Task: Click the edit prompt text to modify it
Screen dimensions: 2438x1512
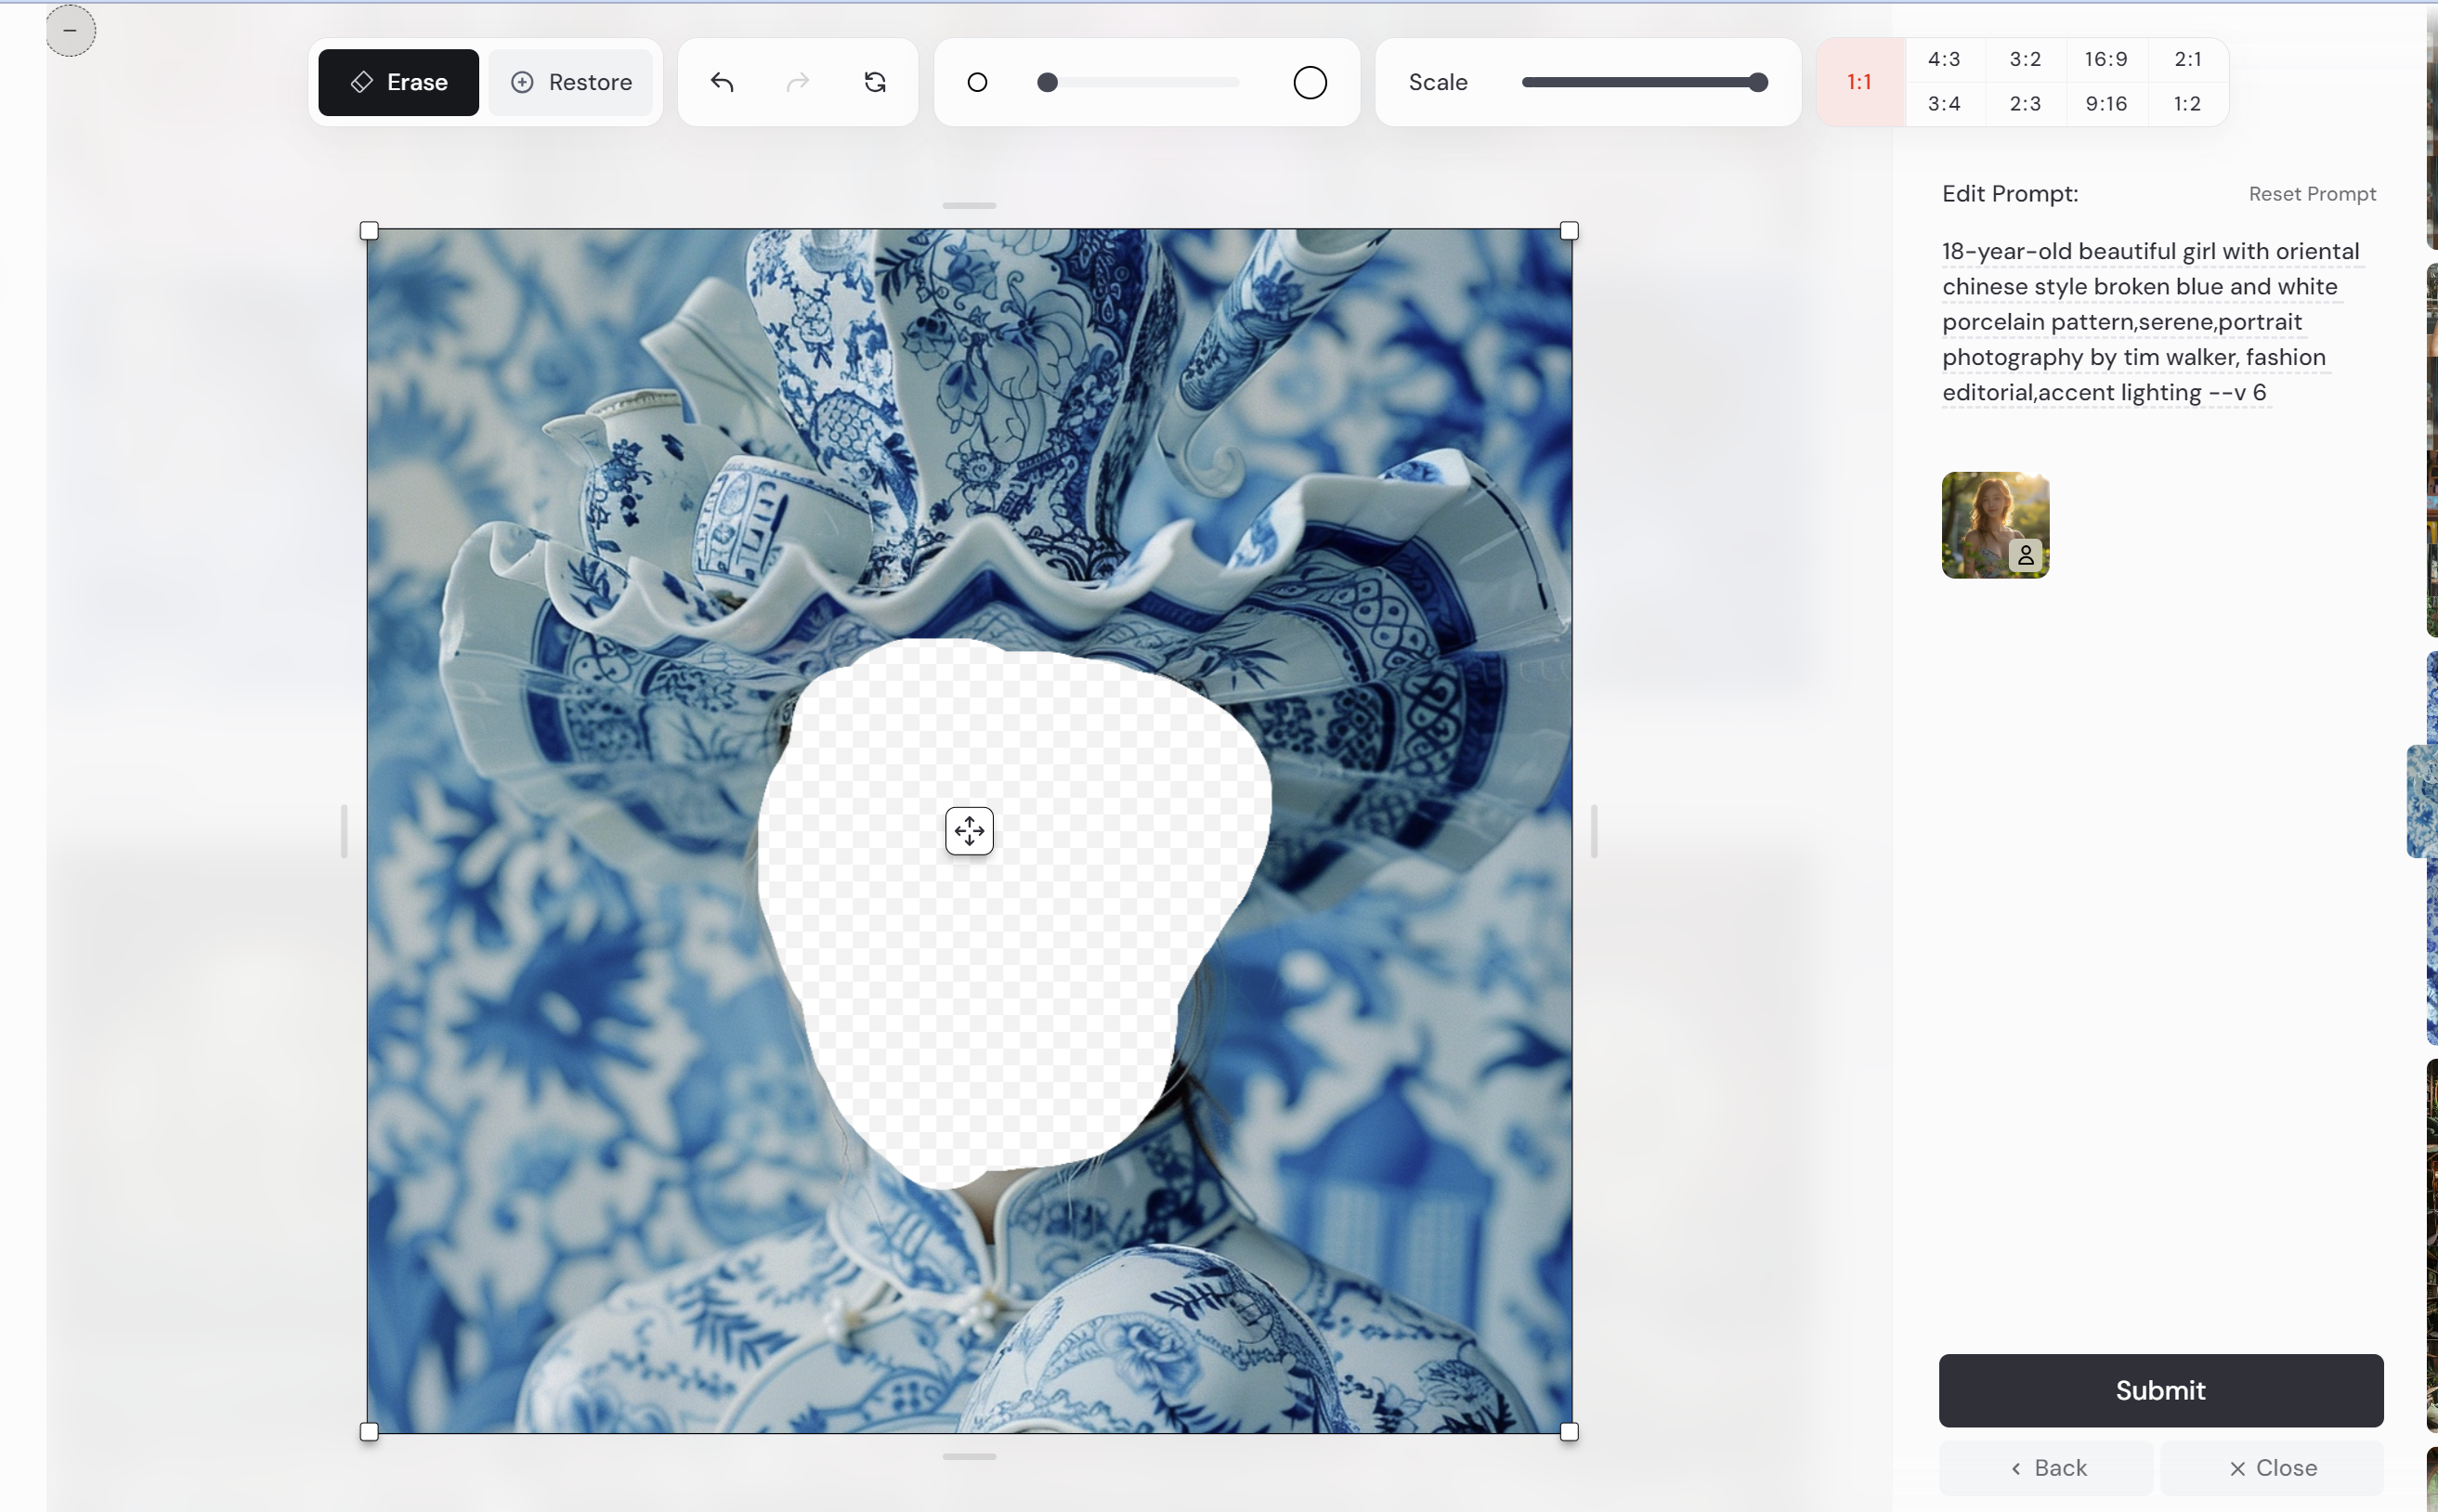Action: pos(2140,321)
